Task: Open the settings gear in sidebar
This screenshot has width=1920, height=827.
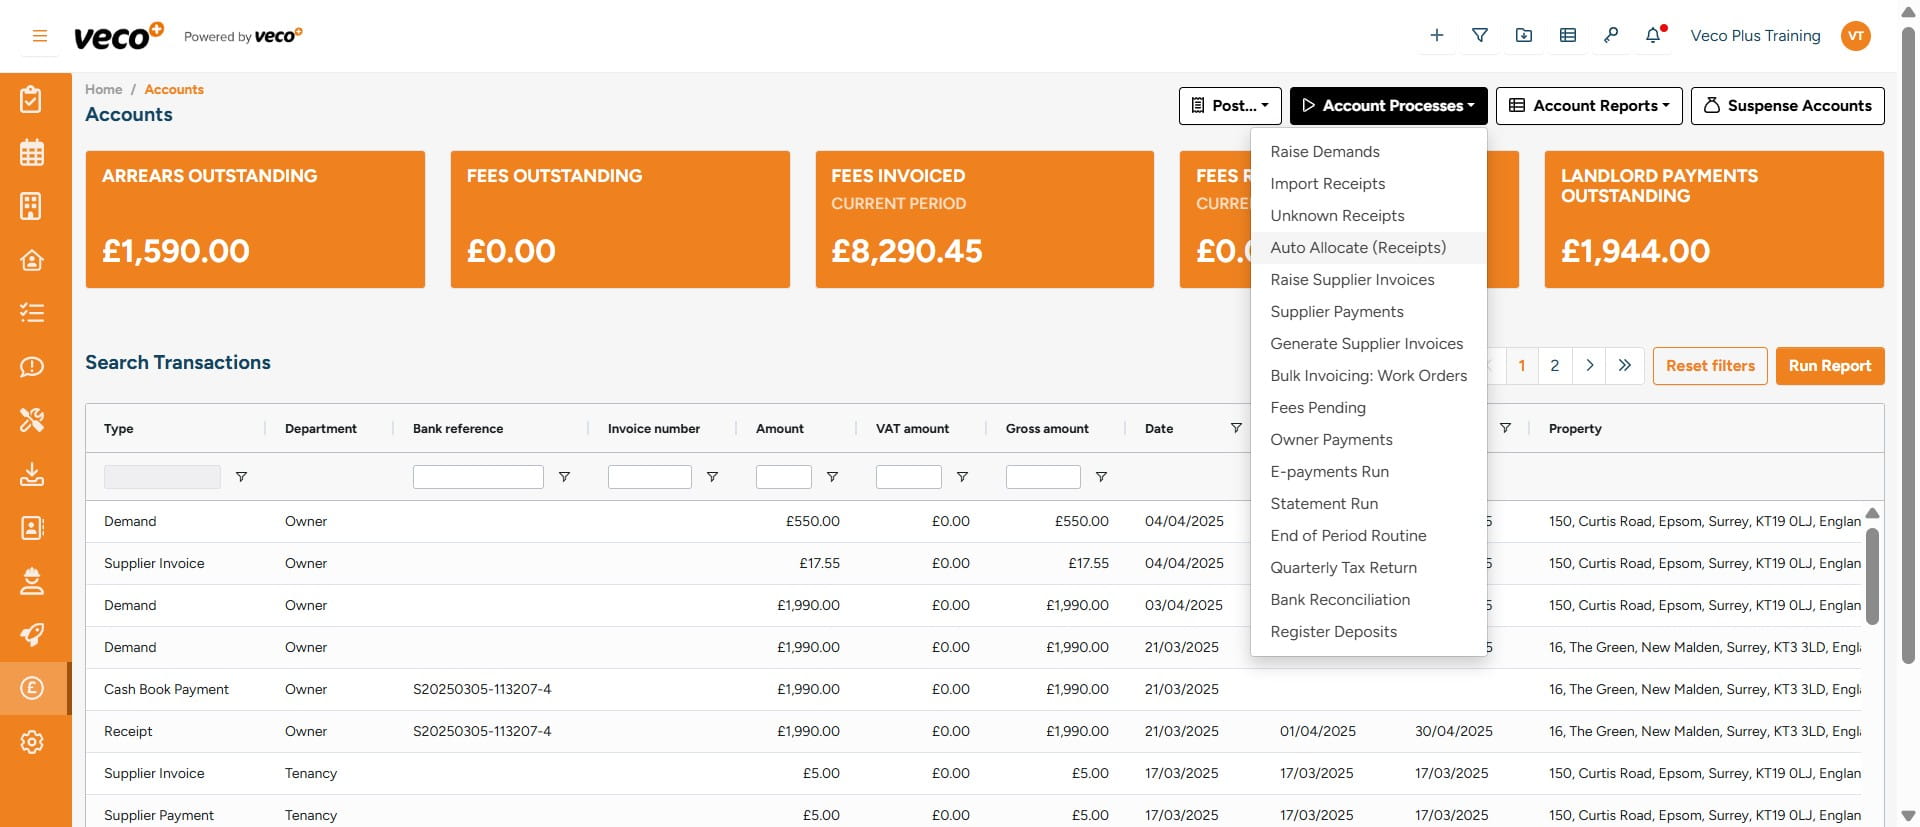Action: (x=32, y=742)
